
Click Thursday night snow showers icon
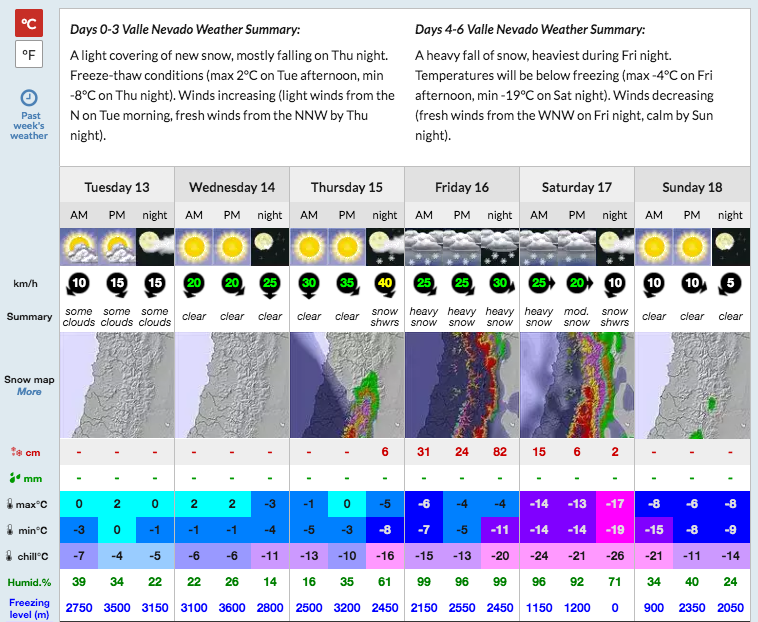[x=385, y=247]
